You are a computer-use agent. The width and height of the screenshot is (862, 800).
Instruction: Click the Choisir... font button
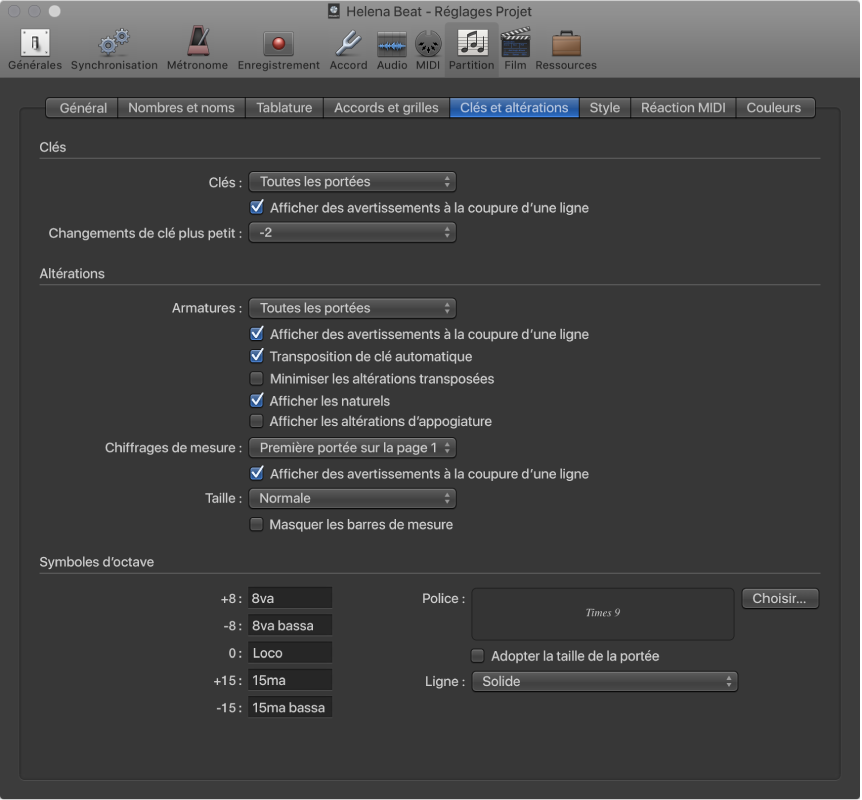tap(780, 599)
